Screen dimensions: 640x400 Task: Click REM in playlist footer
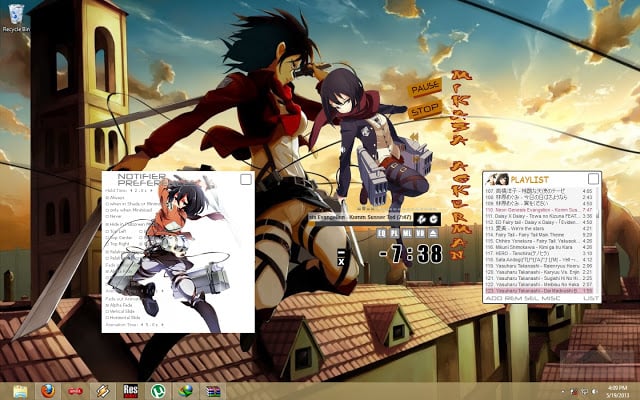tap(513, 298)
